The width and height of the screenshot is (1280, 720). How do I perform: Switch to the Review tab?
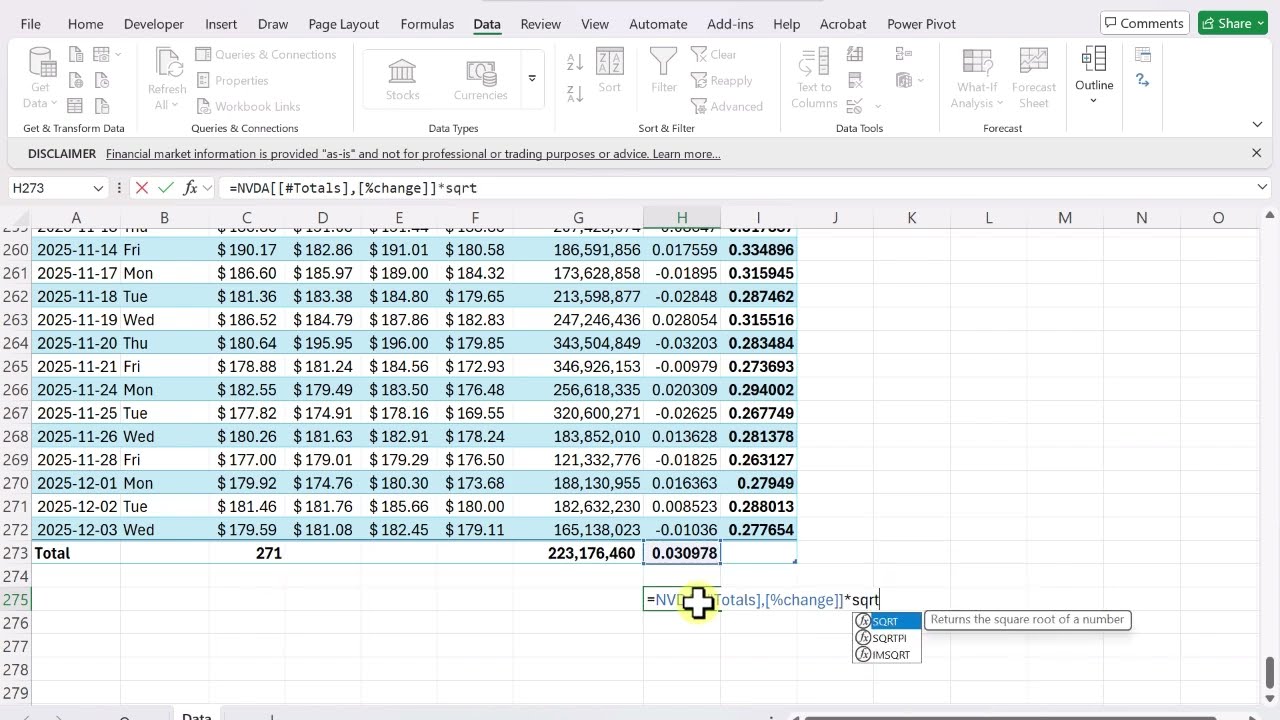coord(540,24)
